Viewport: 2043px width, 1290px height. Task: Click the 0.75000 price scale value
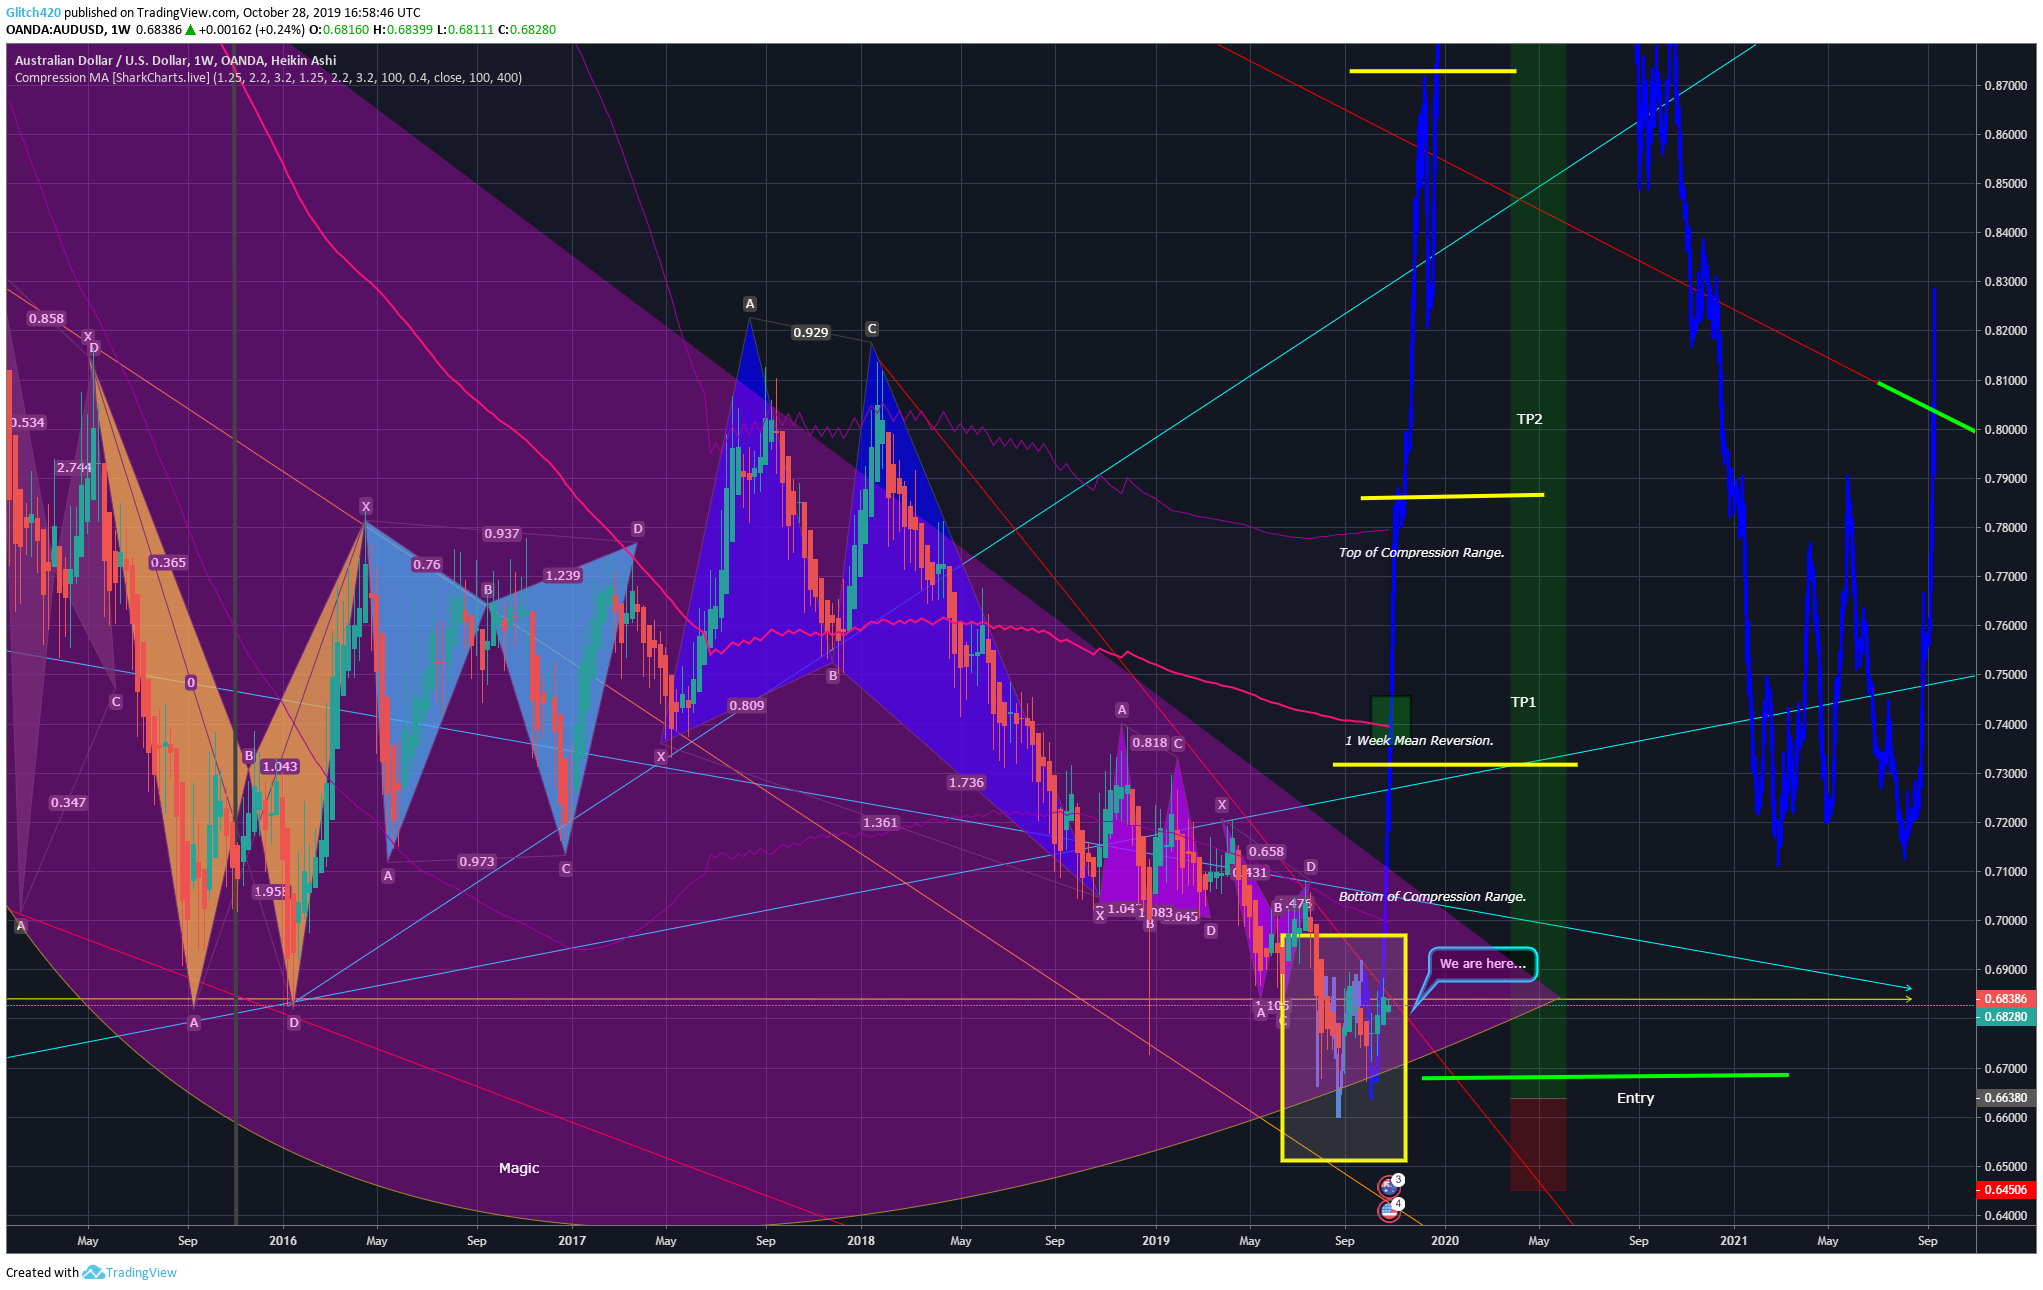2006,675
